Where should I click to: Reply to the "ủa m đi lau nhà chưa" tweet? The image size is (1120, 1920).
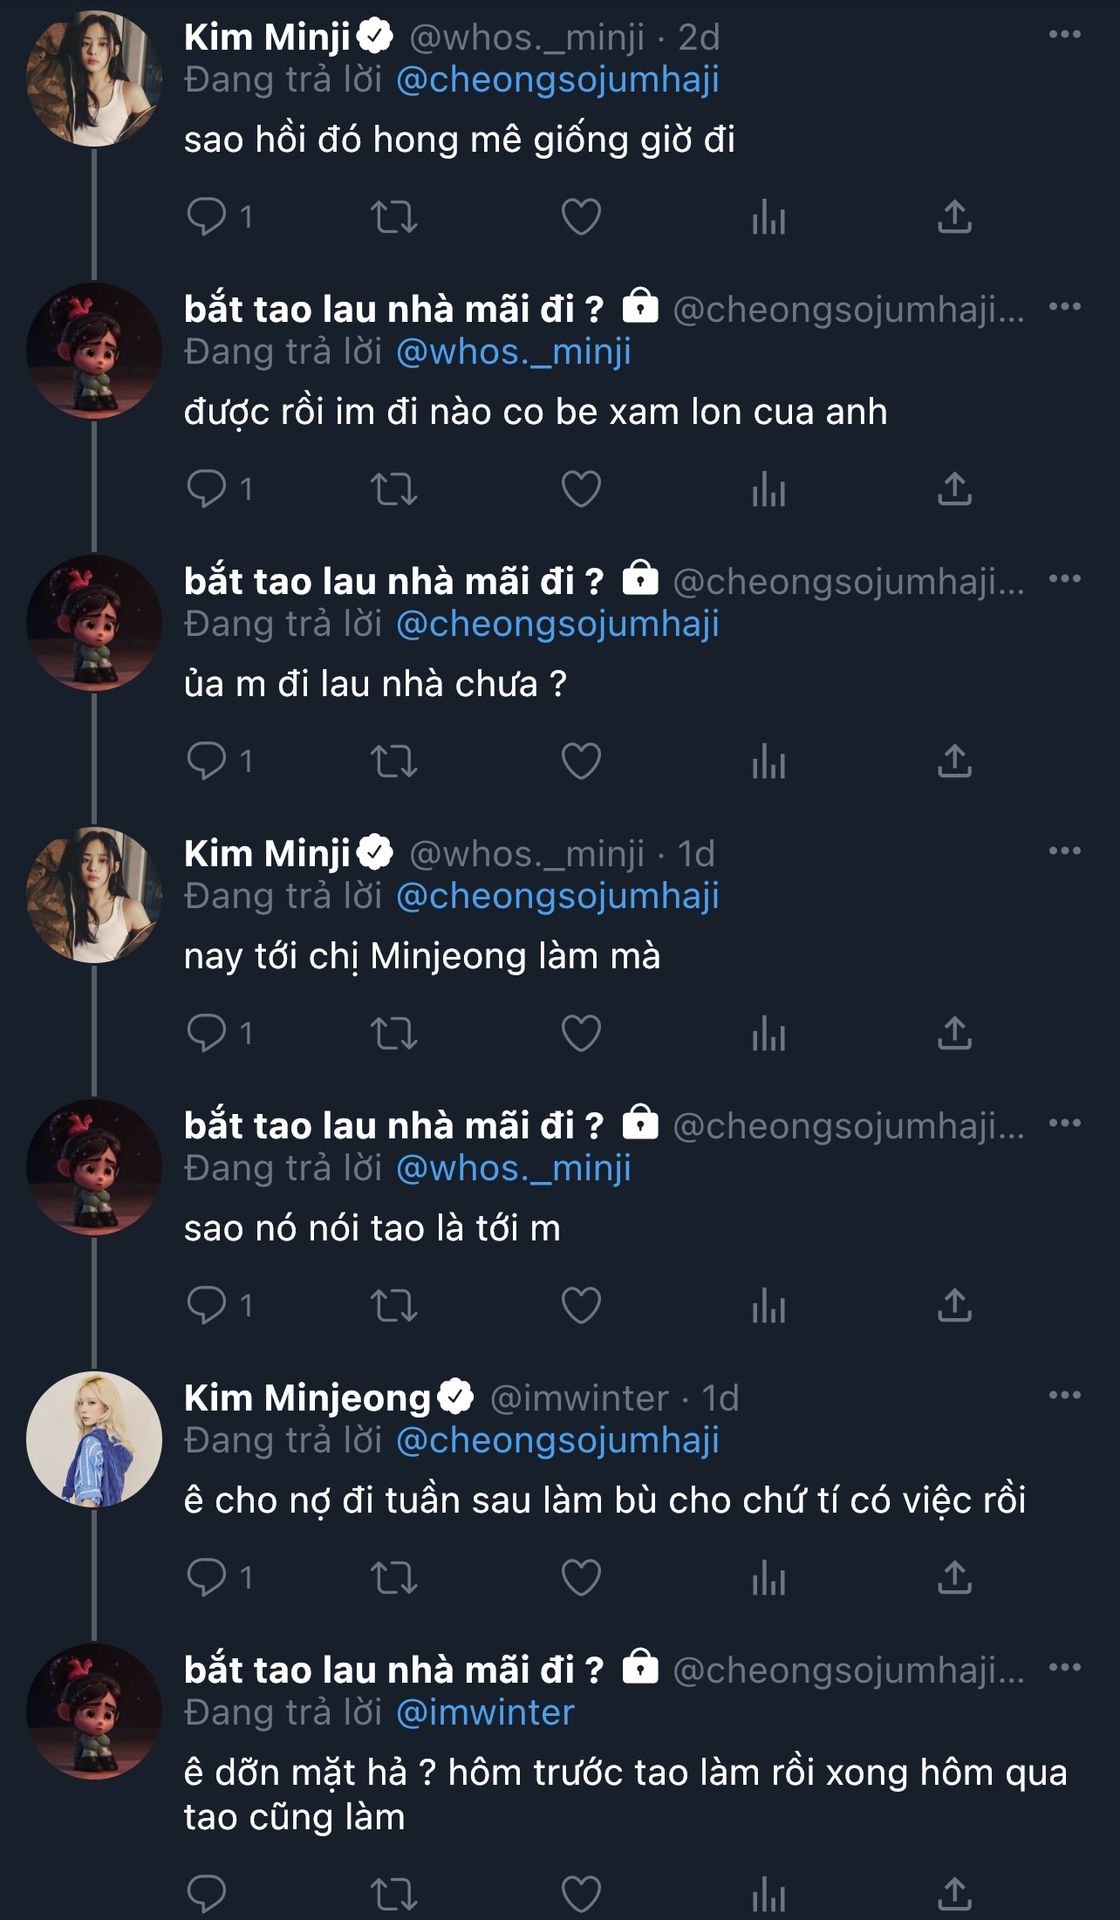(x=207, y=761)
